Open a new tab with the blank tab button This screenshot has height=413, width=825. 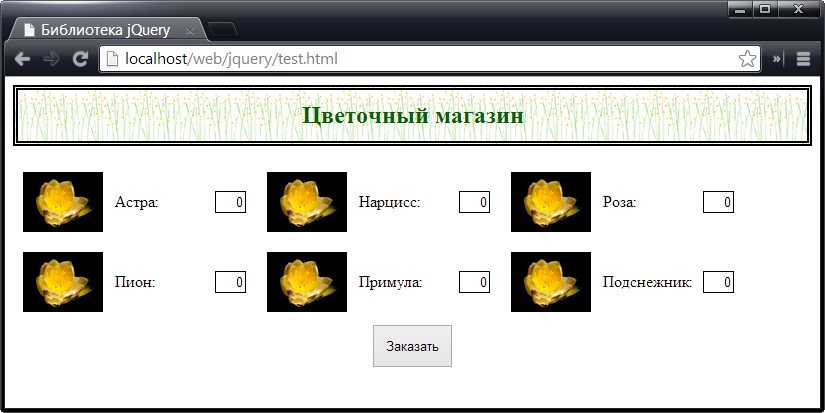(x=223, y=30)
